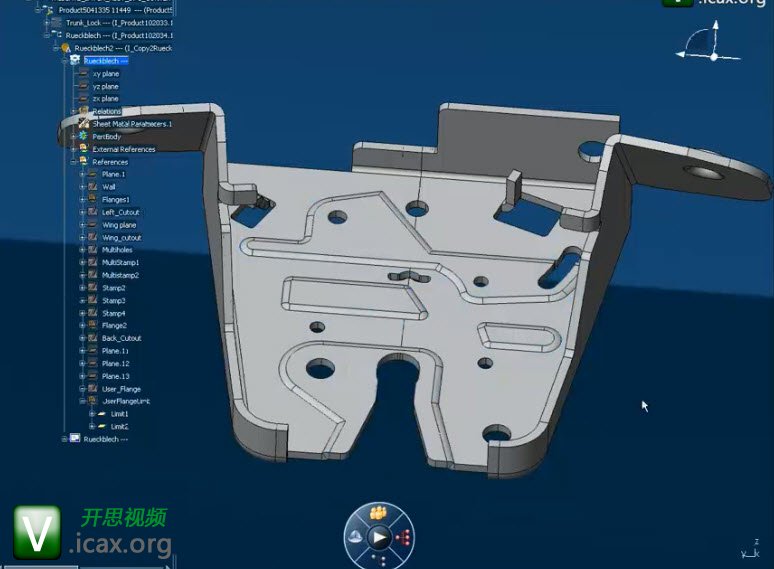This screenshot has width=774, height=569.
Task: Expand the Stamp4 node
Action: tap(82, 313)
